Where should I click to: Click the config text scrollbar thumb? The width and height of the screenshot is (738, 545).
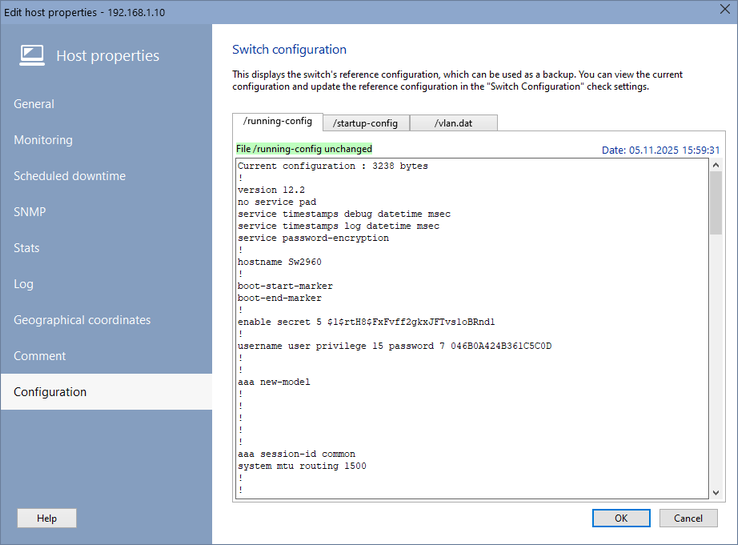(716, 203)
